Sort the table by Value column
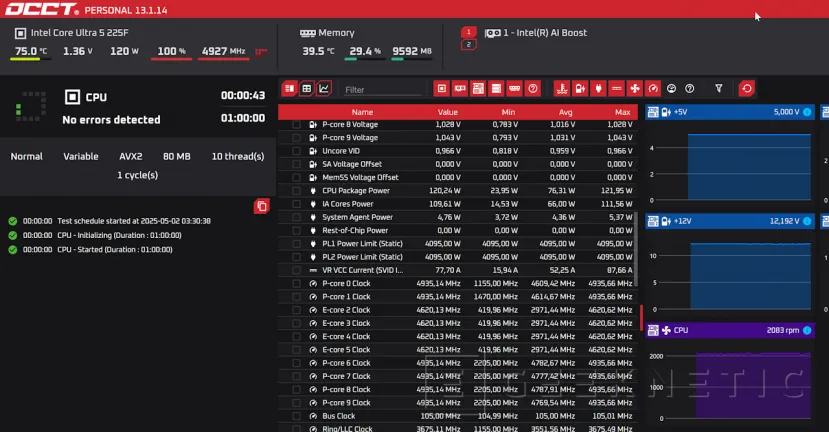Image resolution: width=829 pixels, height=432 pixels. 447,112
